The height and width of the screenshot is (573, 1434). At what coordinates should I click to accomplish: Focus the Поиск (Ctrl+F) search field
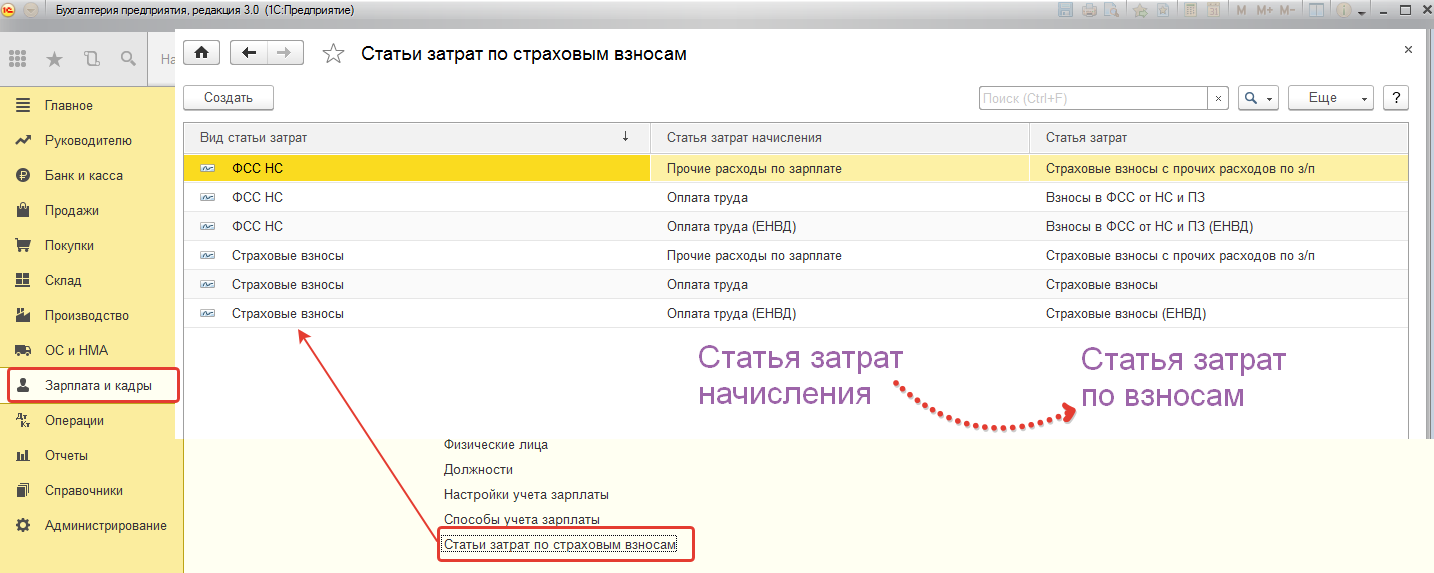[1093, 98]
